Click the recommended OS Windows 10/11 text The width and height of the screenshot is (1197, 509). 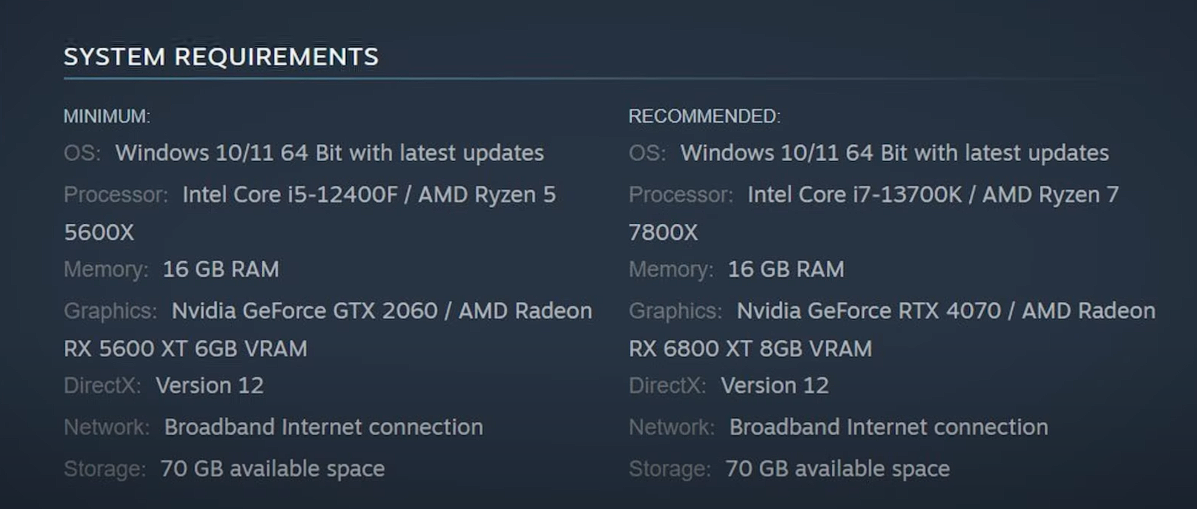[894, 153]
